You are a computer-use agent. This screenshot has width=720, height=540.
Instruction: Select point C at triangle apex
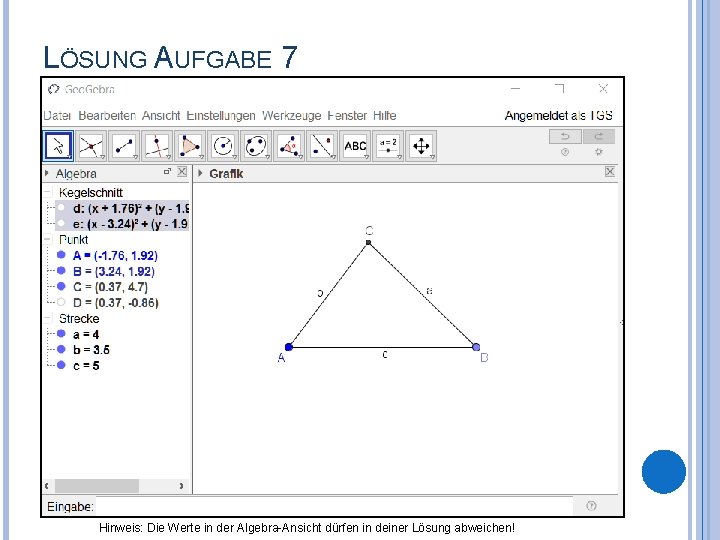pos(368,242)
